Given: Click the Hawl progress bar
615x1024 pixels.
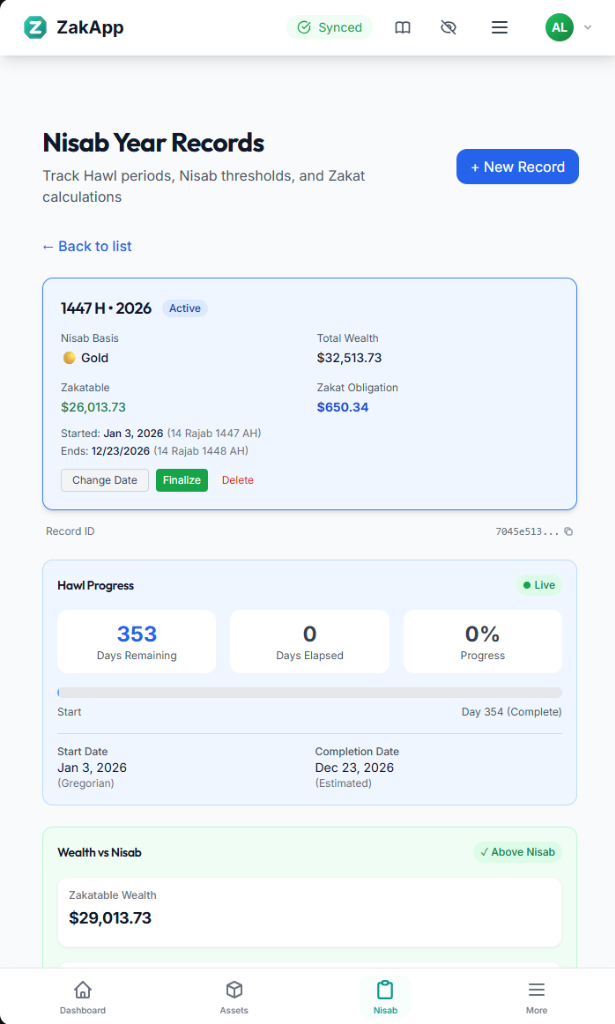Looking at the screenshot, I should (x=309, y=692).
